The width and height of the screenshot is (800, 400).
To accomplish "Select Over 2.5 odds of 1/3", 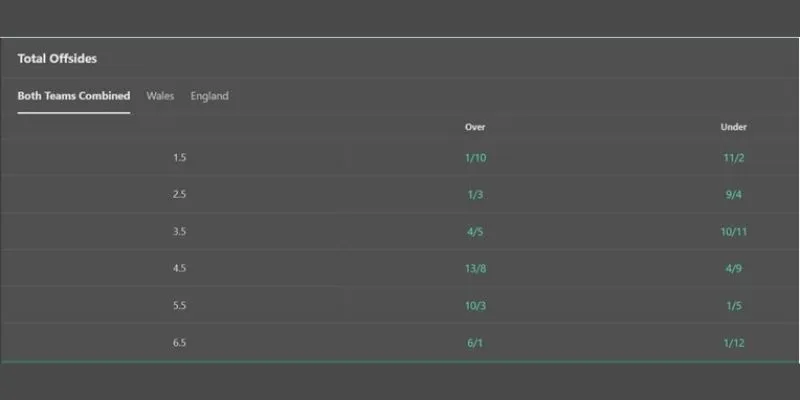I will 475,195.
